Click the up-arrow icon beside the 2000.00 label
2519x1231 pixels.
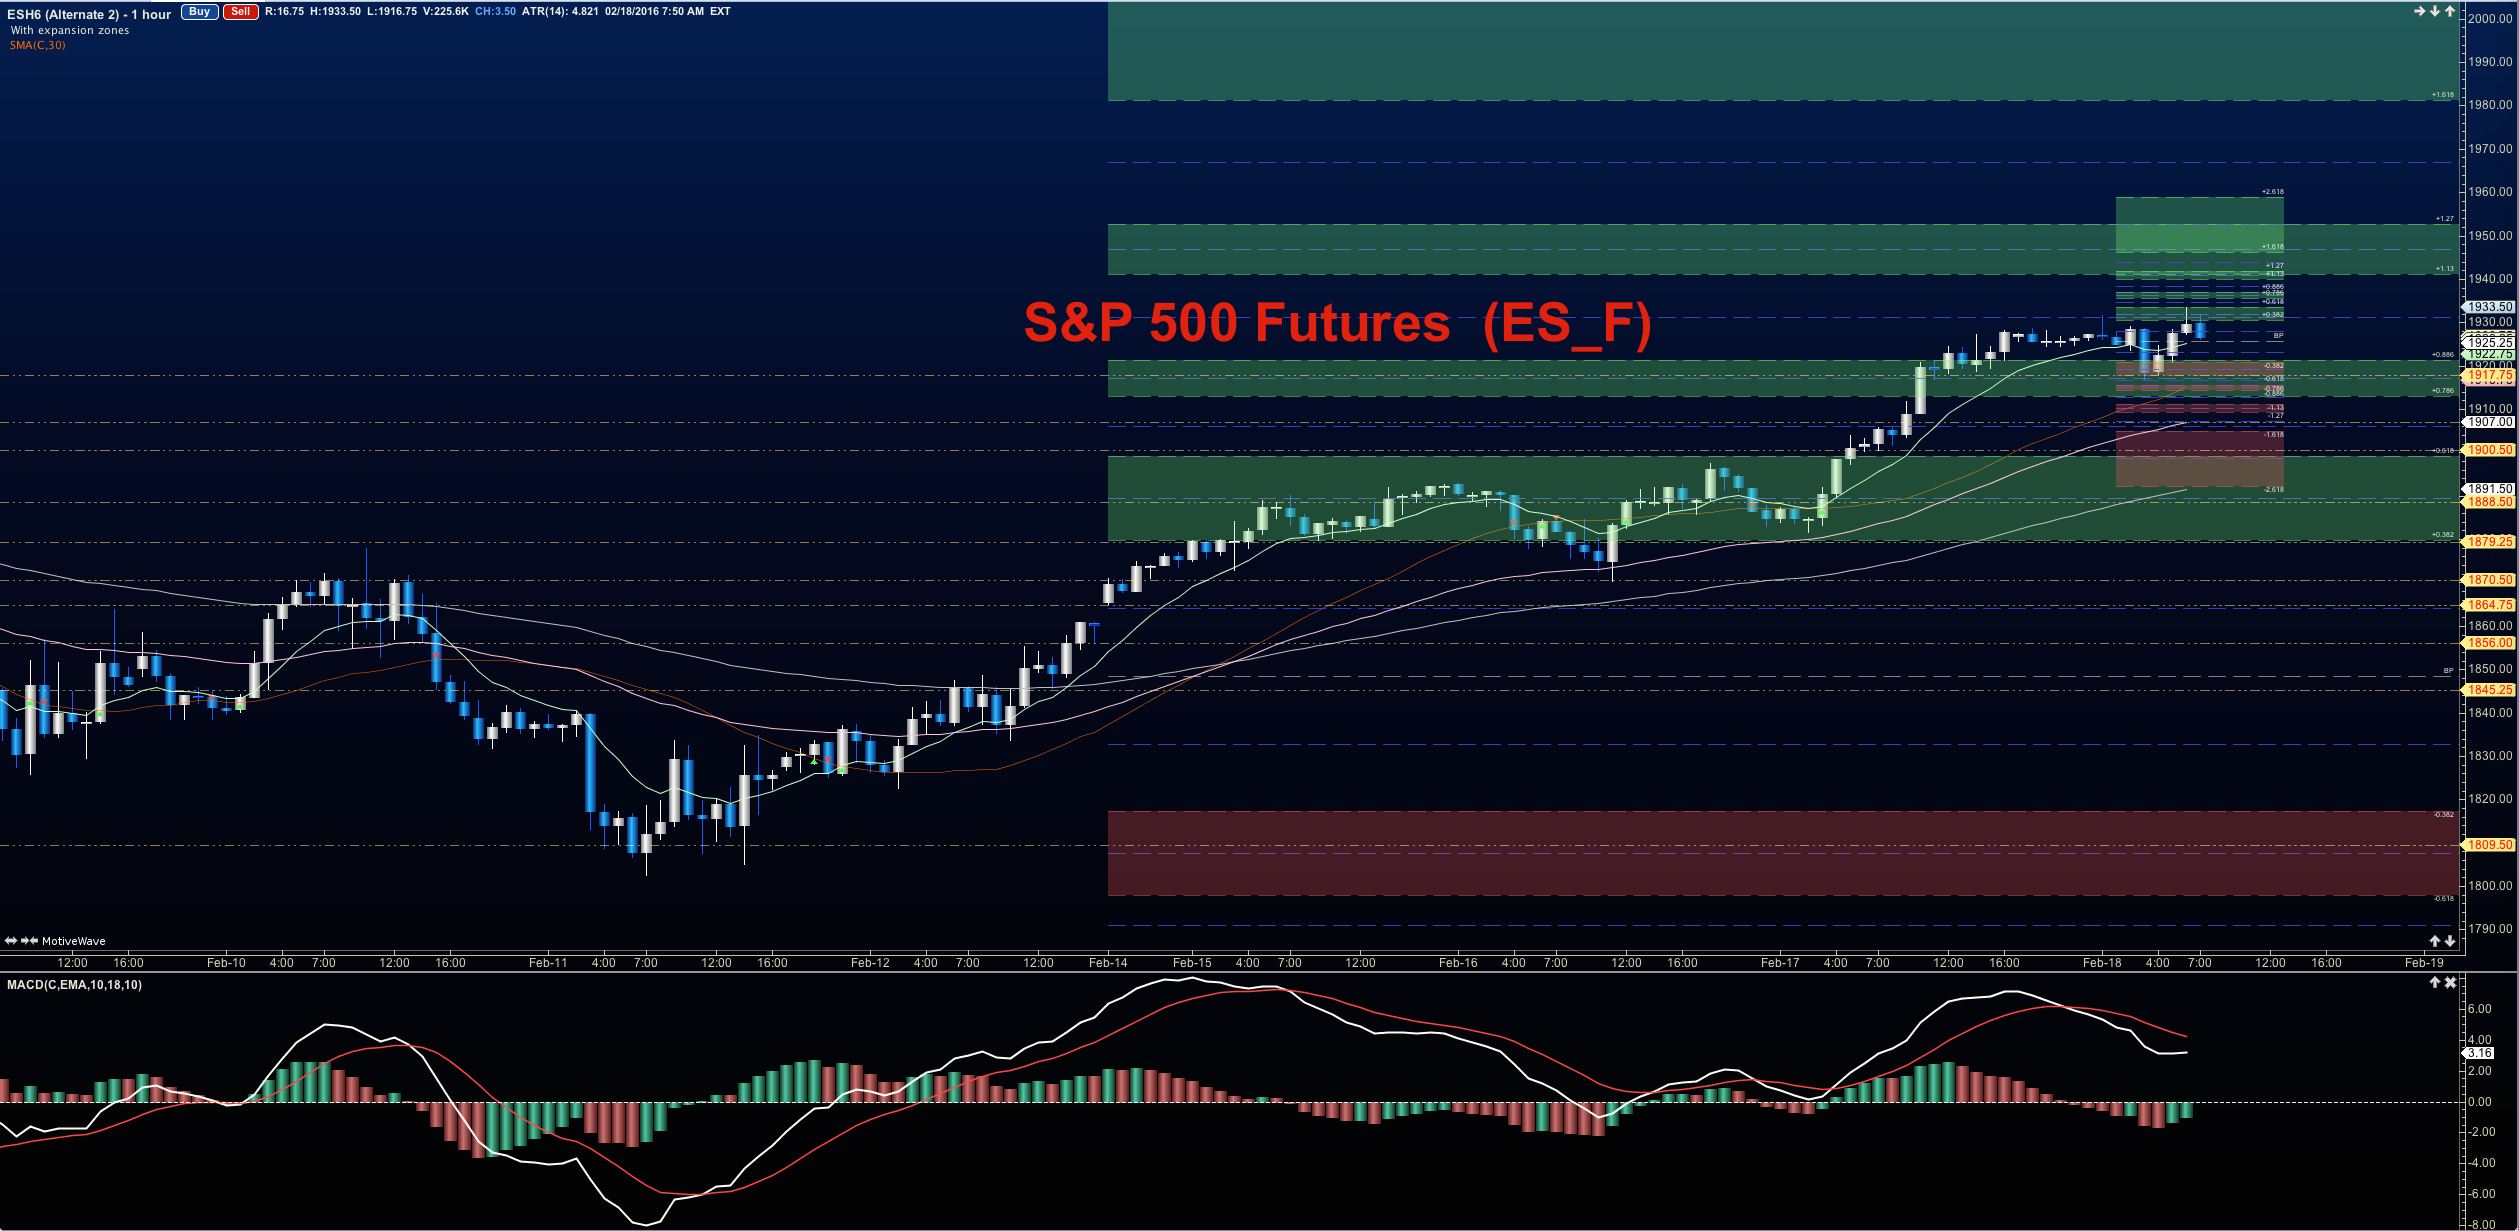[x=2450, y=11]
